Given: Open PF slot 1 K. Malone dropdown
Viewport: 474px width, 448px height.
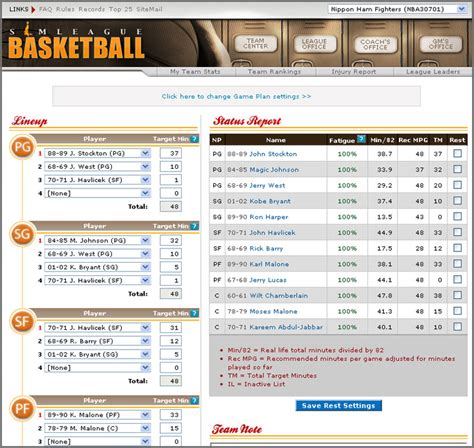Looking at the screenshot, I should point(97,415).
